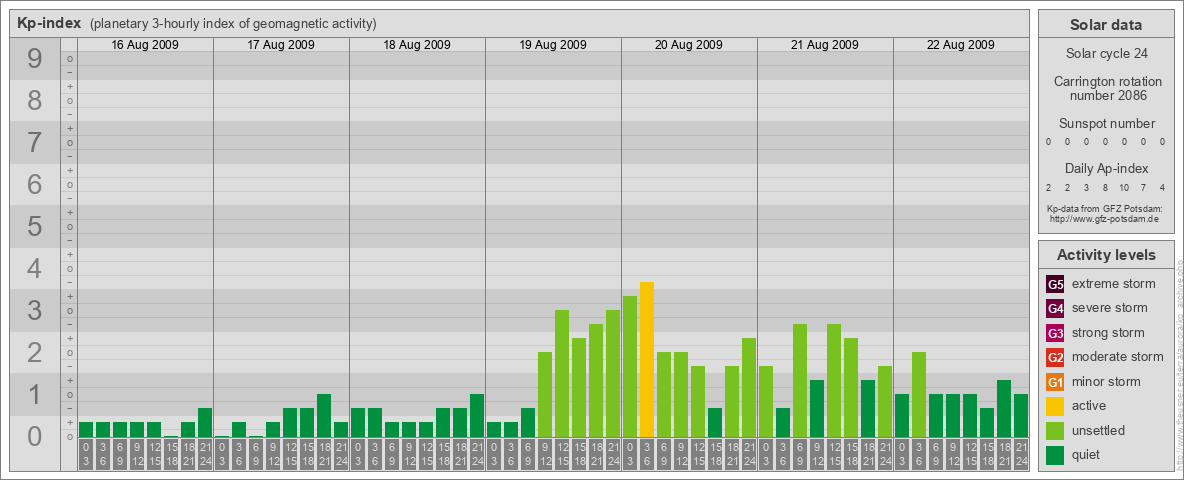Viewport: 1184px width, 480px height.
Task: Click the '21 Aug 2009' date header
Action: (825, 45)
